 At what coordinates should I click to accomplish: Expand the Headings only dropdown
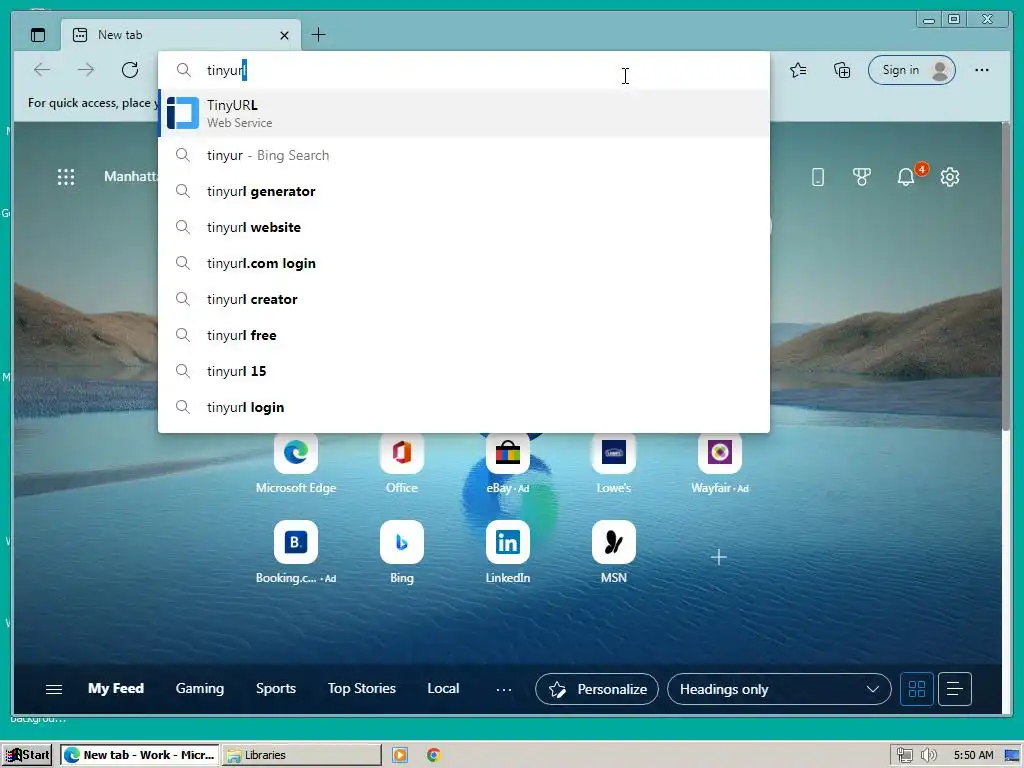click(779, 689)
